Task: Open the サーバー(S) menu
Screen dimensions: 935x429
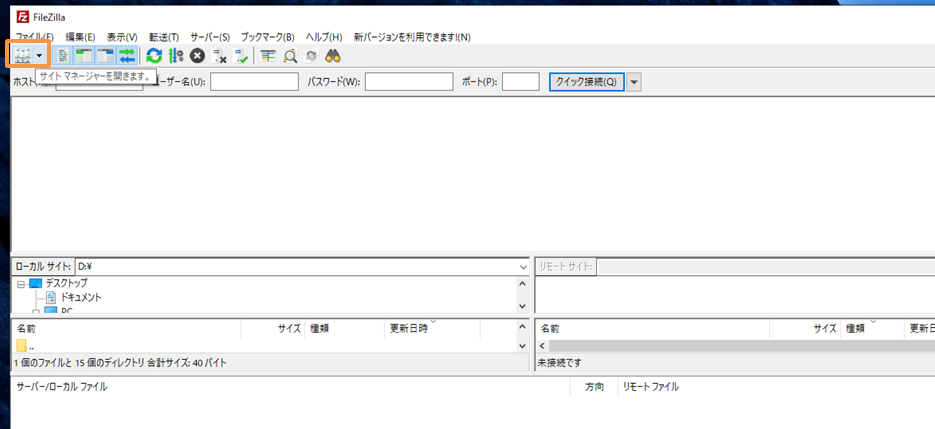Action: pos(210,37)
